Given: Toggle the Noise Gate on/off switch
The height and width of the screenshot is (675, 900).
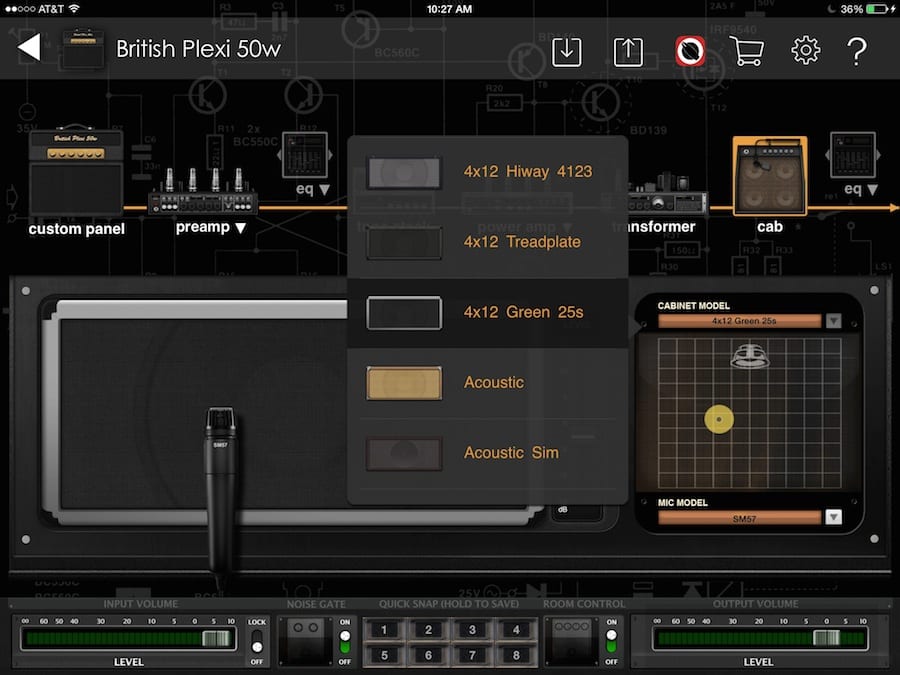Looking at the screenshot, I should coord(345,639).
